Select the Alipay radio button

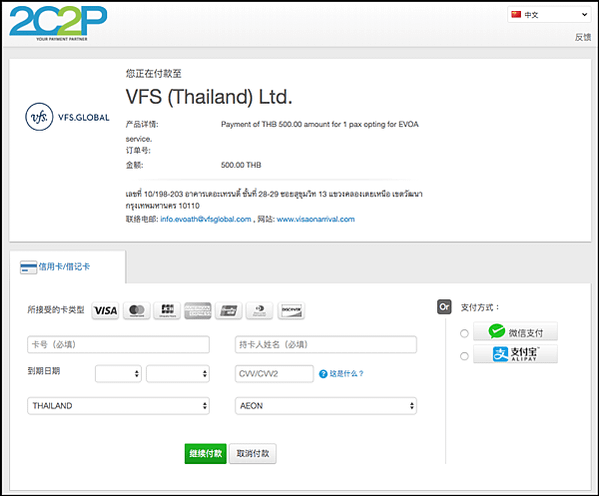[x=464, y=356]
